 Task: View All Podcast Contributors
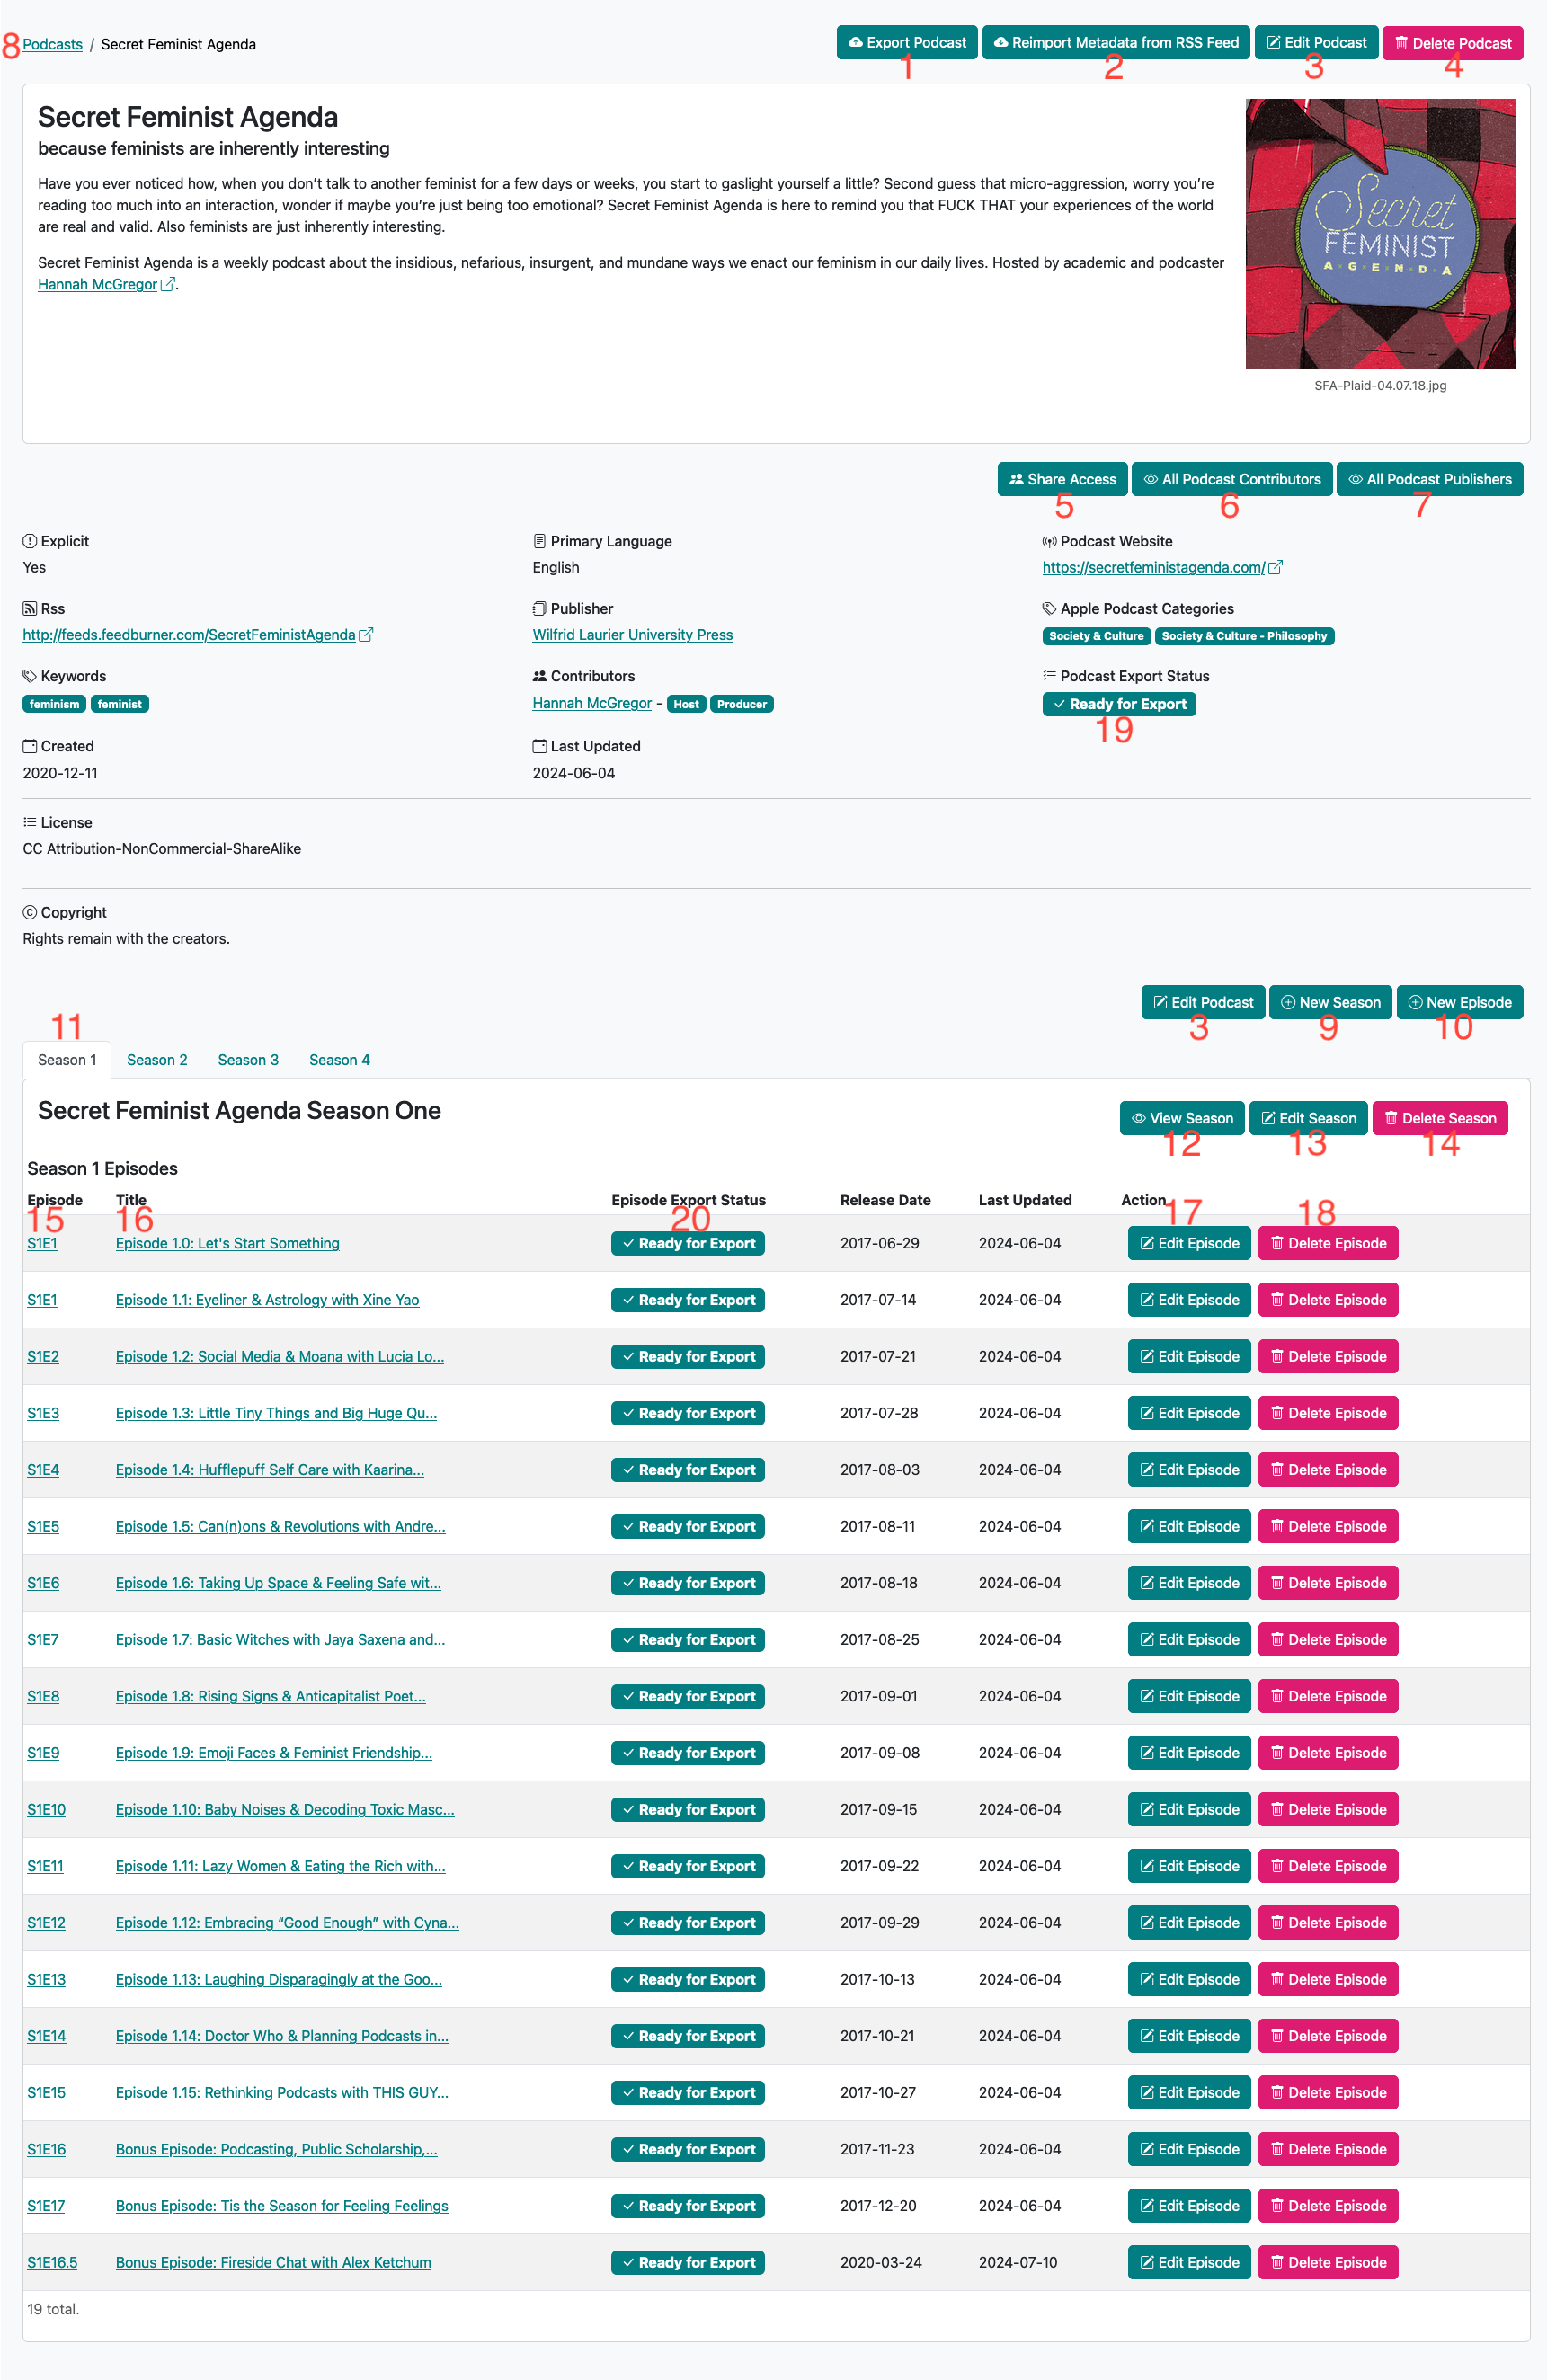tap(1231, 479)
